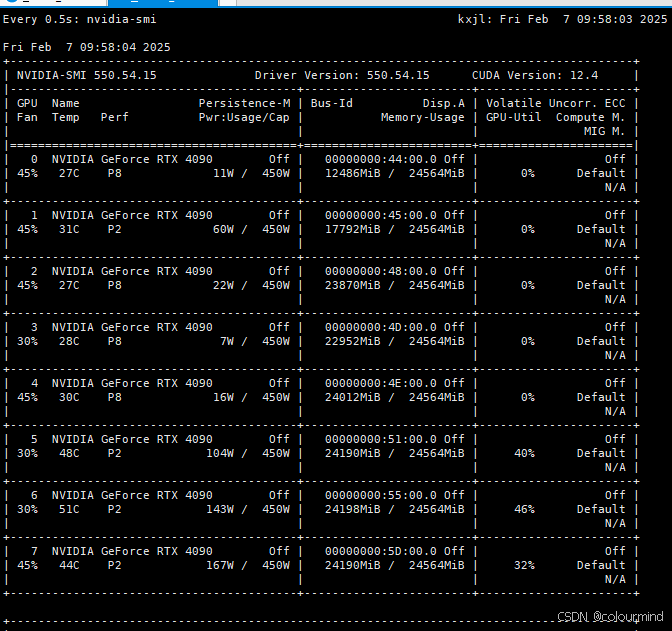
Task: Click the 'MIG M.' column header
Action: 604,131
